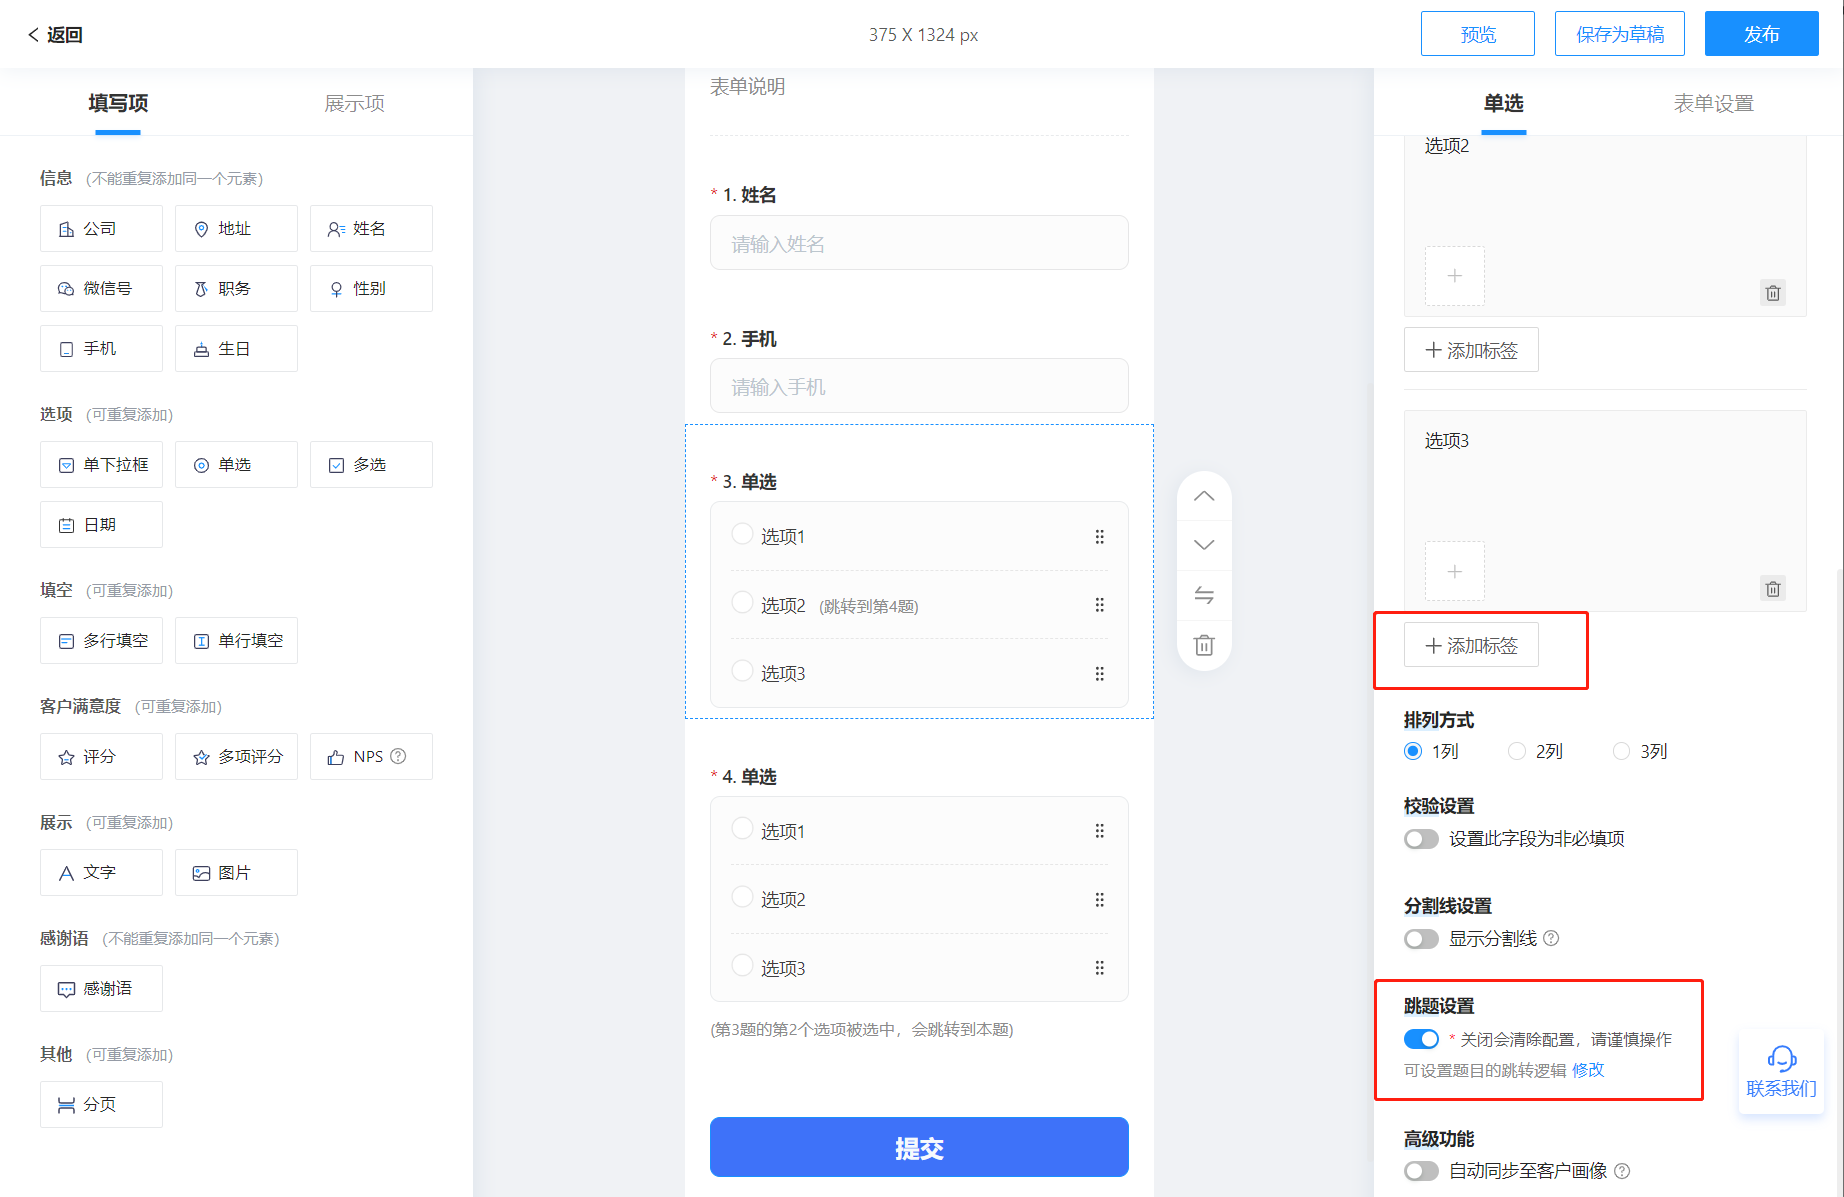Add a 单选 single-choice element from palette
The width and height of the screenshot is (1844, 1197).
click(236, 465)
